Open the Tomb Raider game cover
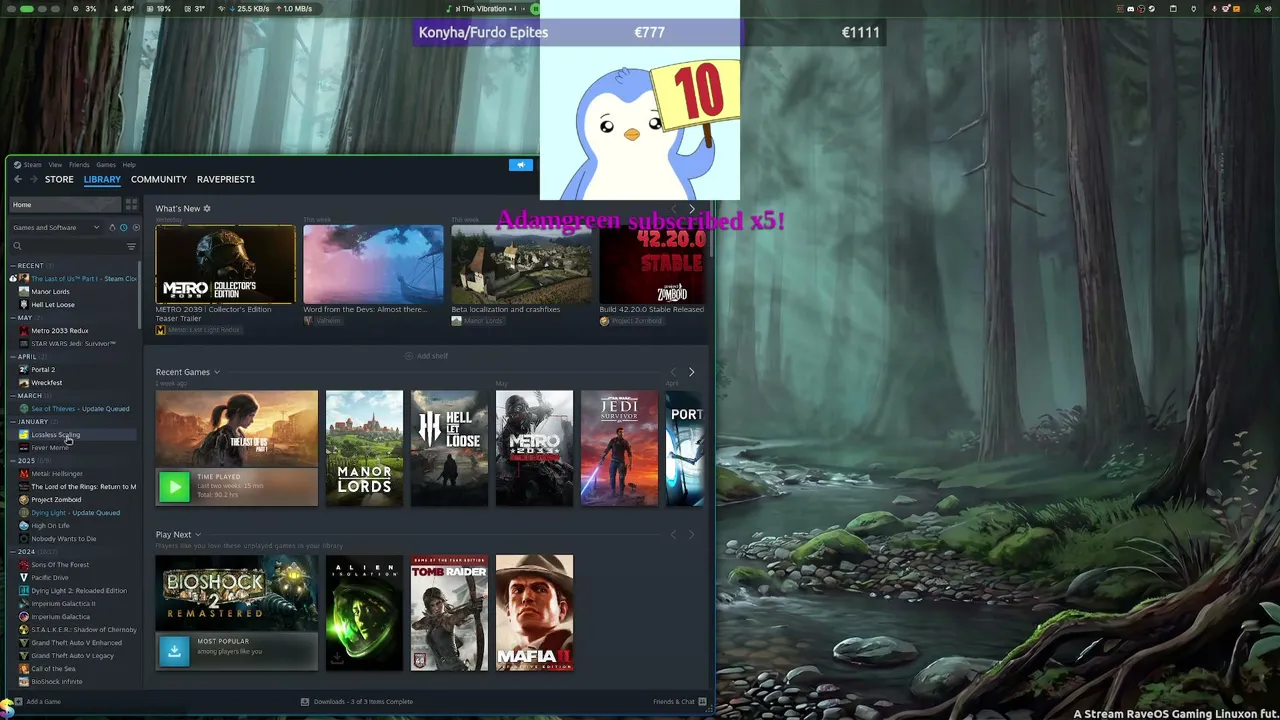 [449, 613]
